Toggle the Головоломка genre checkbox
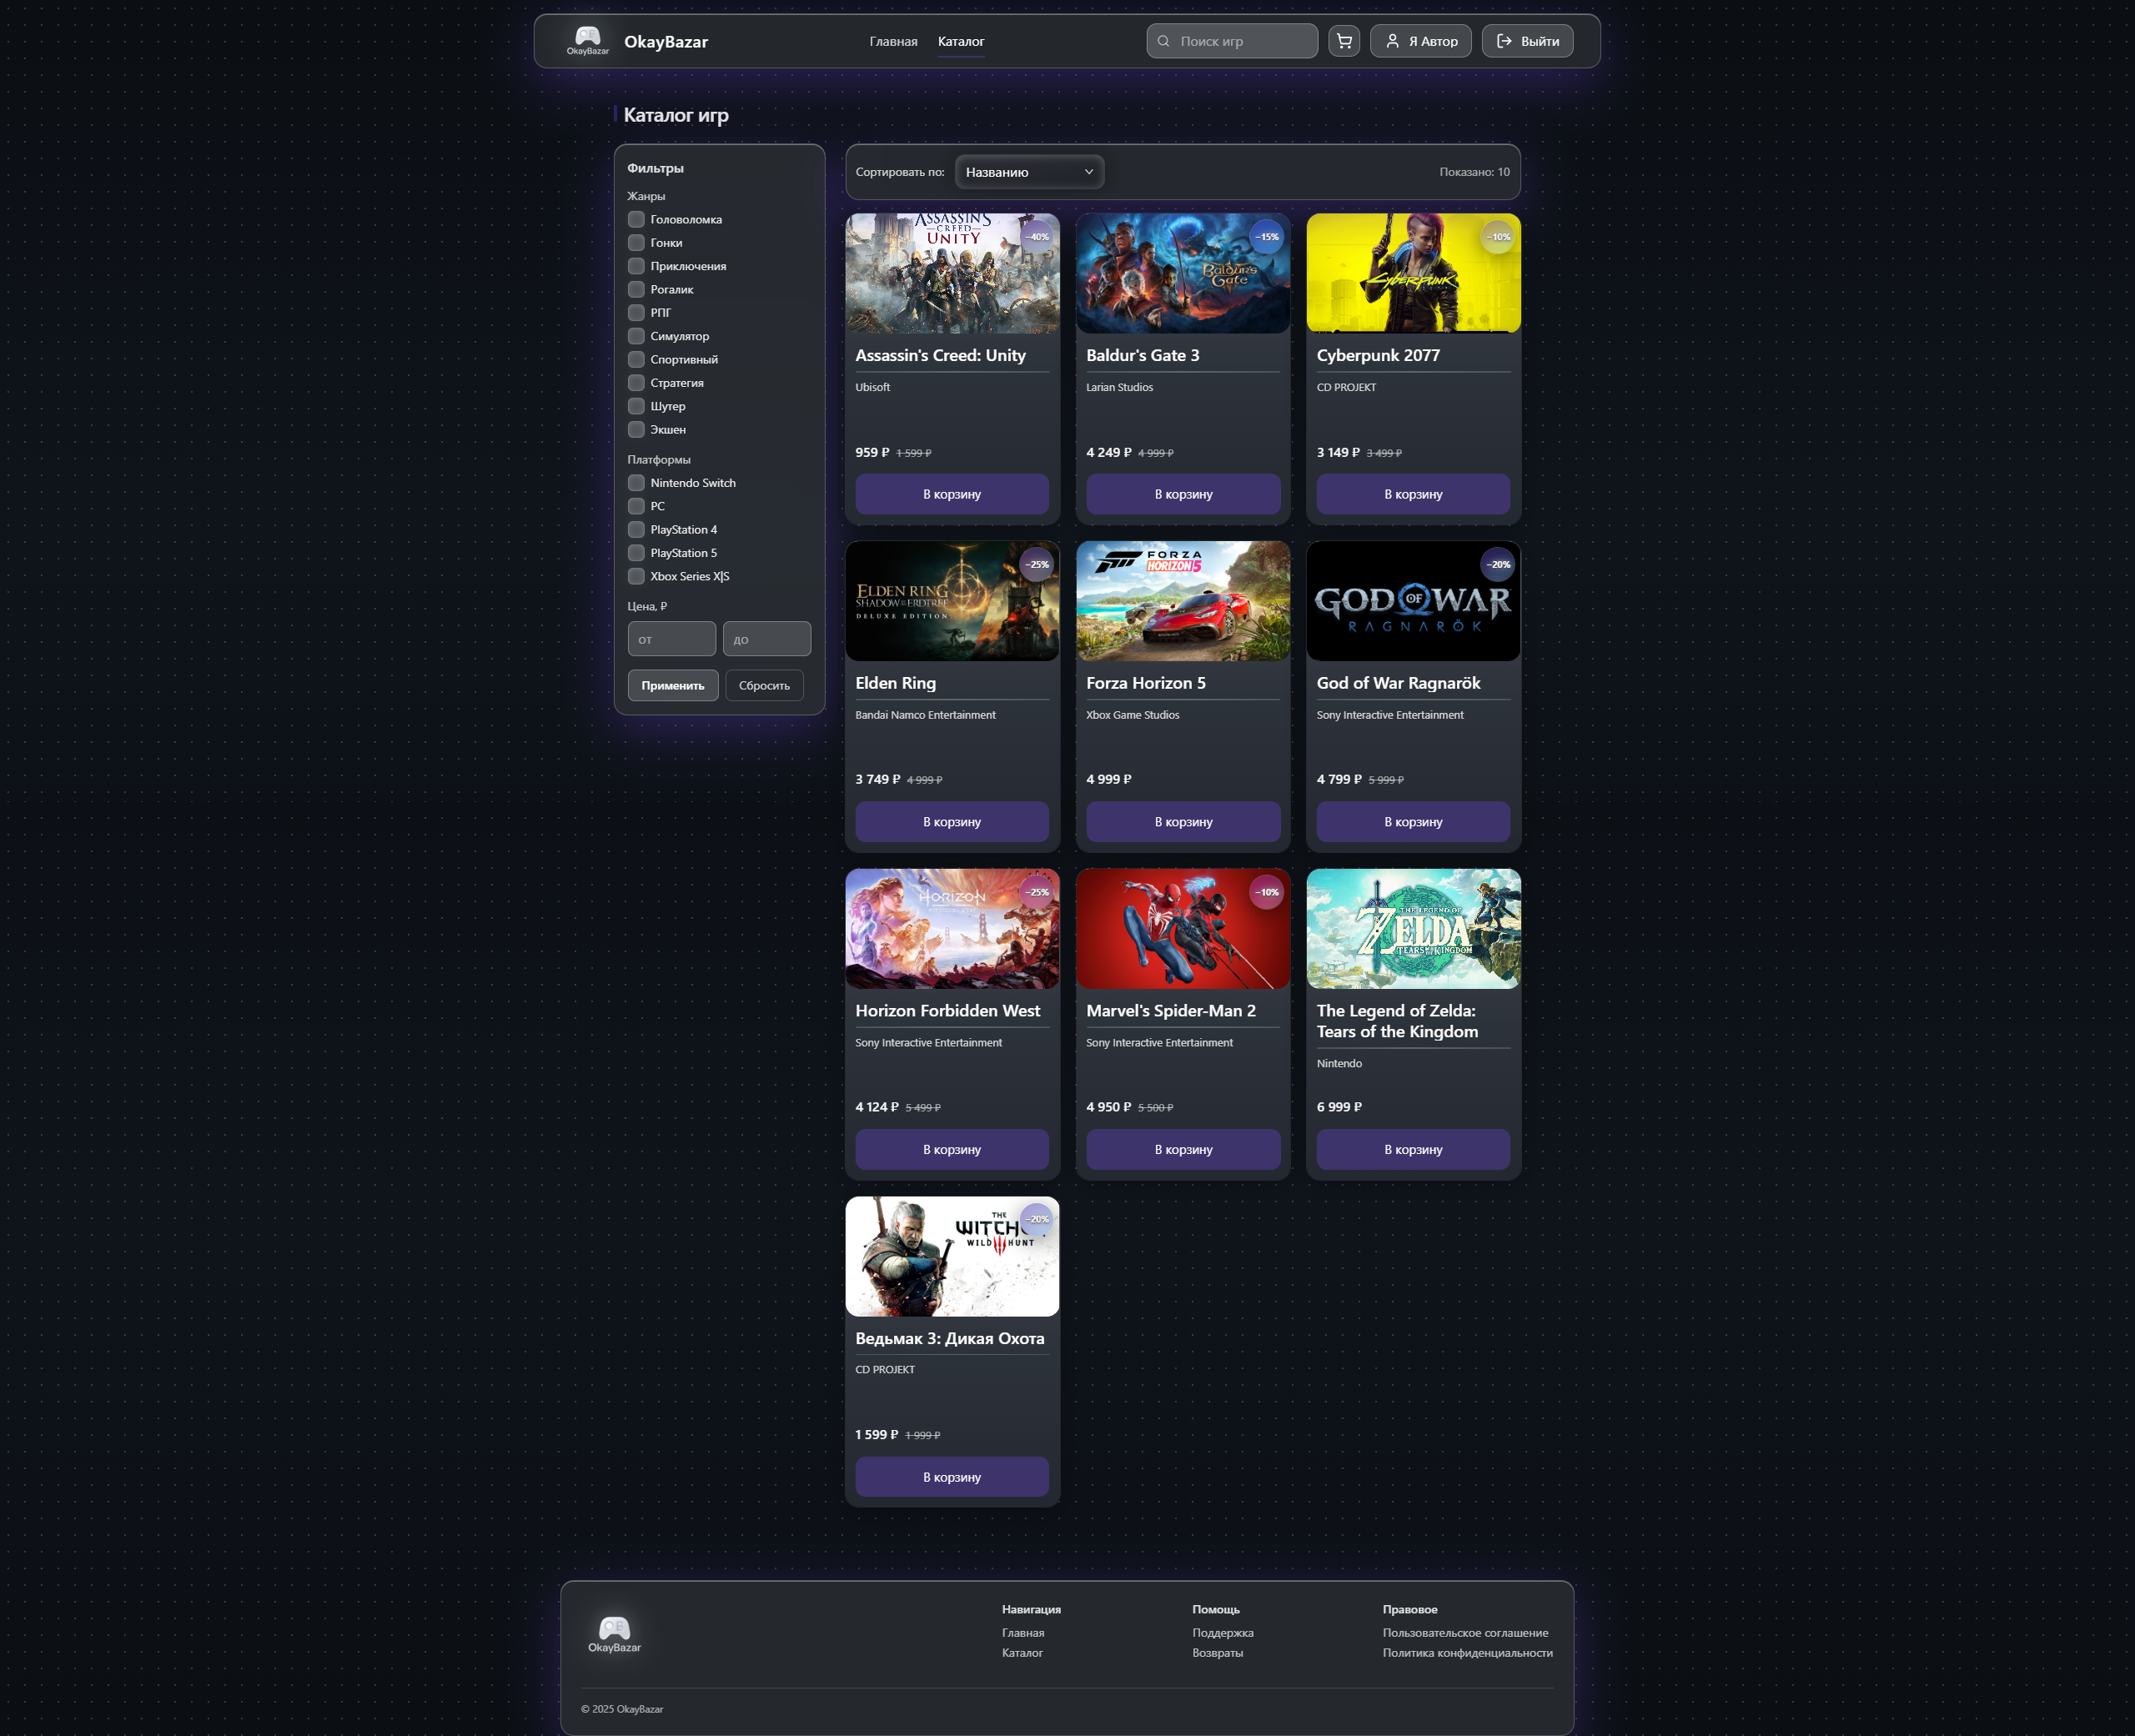This screenshot has height=1736, width=2135. pyautogui.click(x=636, y=219)
